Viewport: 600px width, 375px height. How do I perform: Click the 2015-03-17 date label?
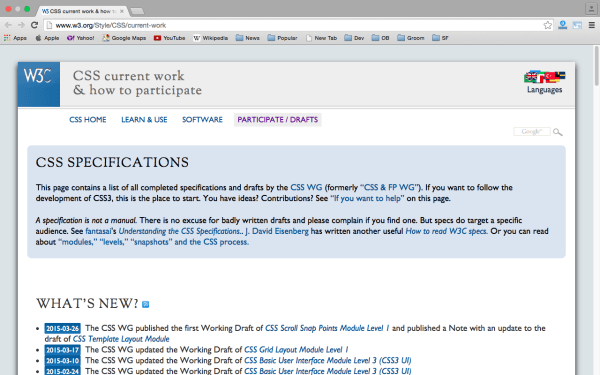(x=62, y=350)
